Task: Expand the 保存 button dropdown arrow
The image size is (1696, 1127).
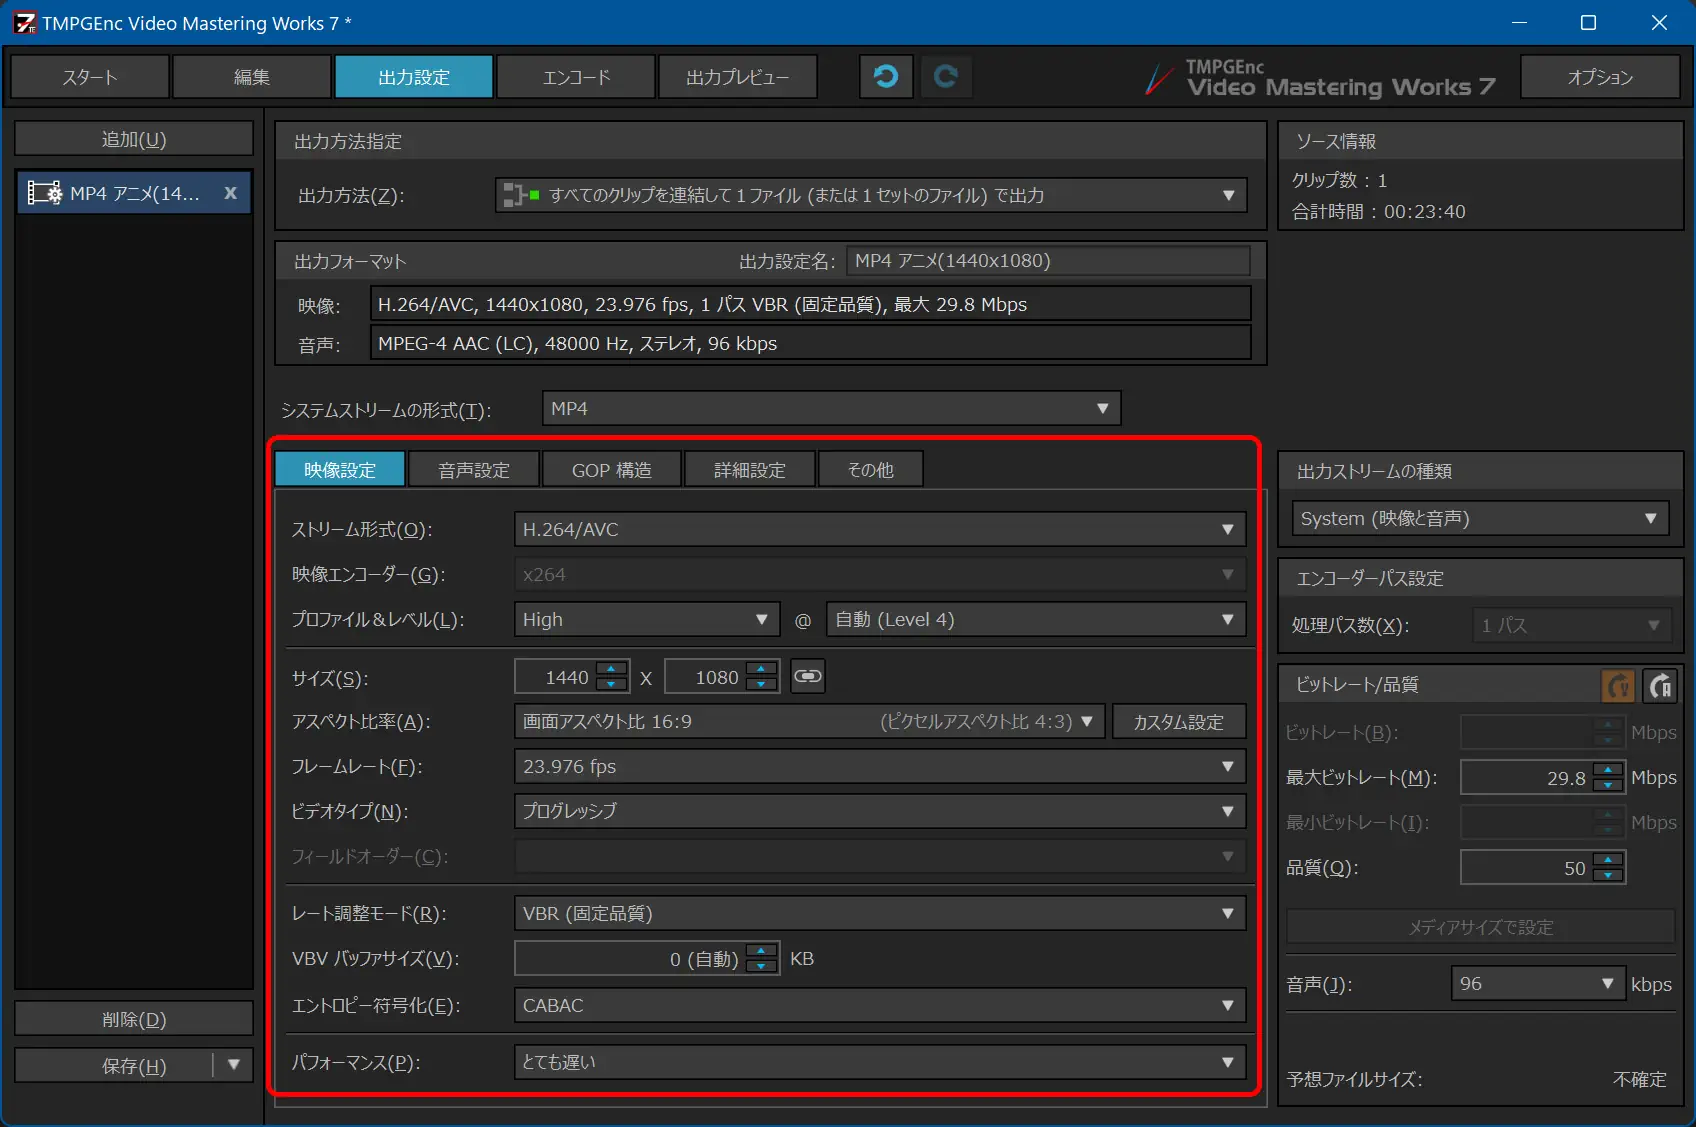Action: coord(234,1065)
